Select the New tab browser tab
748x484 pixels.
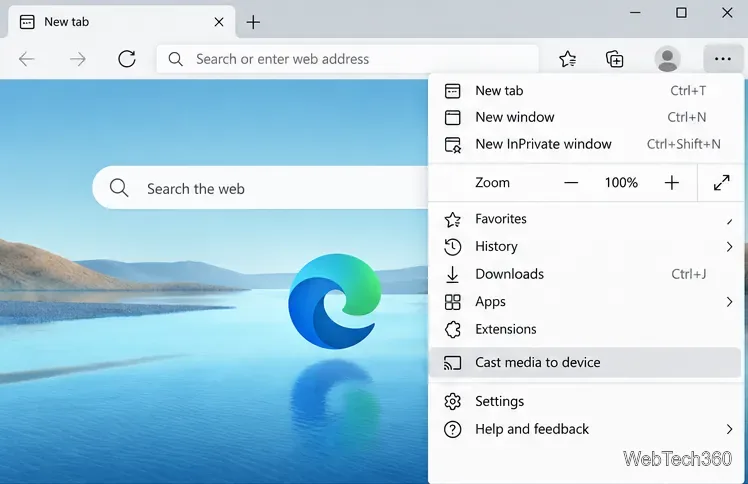[x=122, y=22]
